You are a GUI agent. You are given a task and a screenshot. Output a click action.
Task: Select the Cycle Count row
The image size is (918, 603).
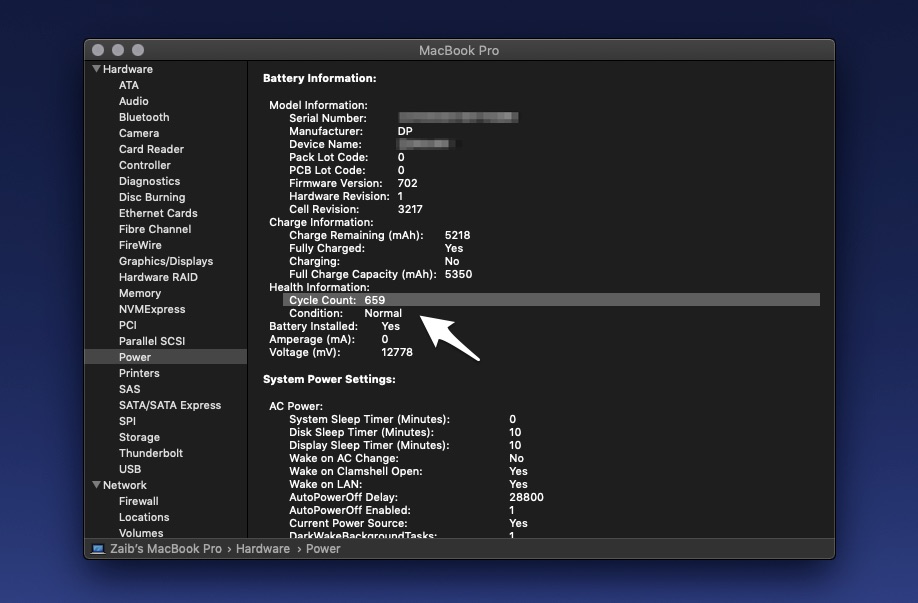click(552, 300)
